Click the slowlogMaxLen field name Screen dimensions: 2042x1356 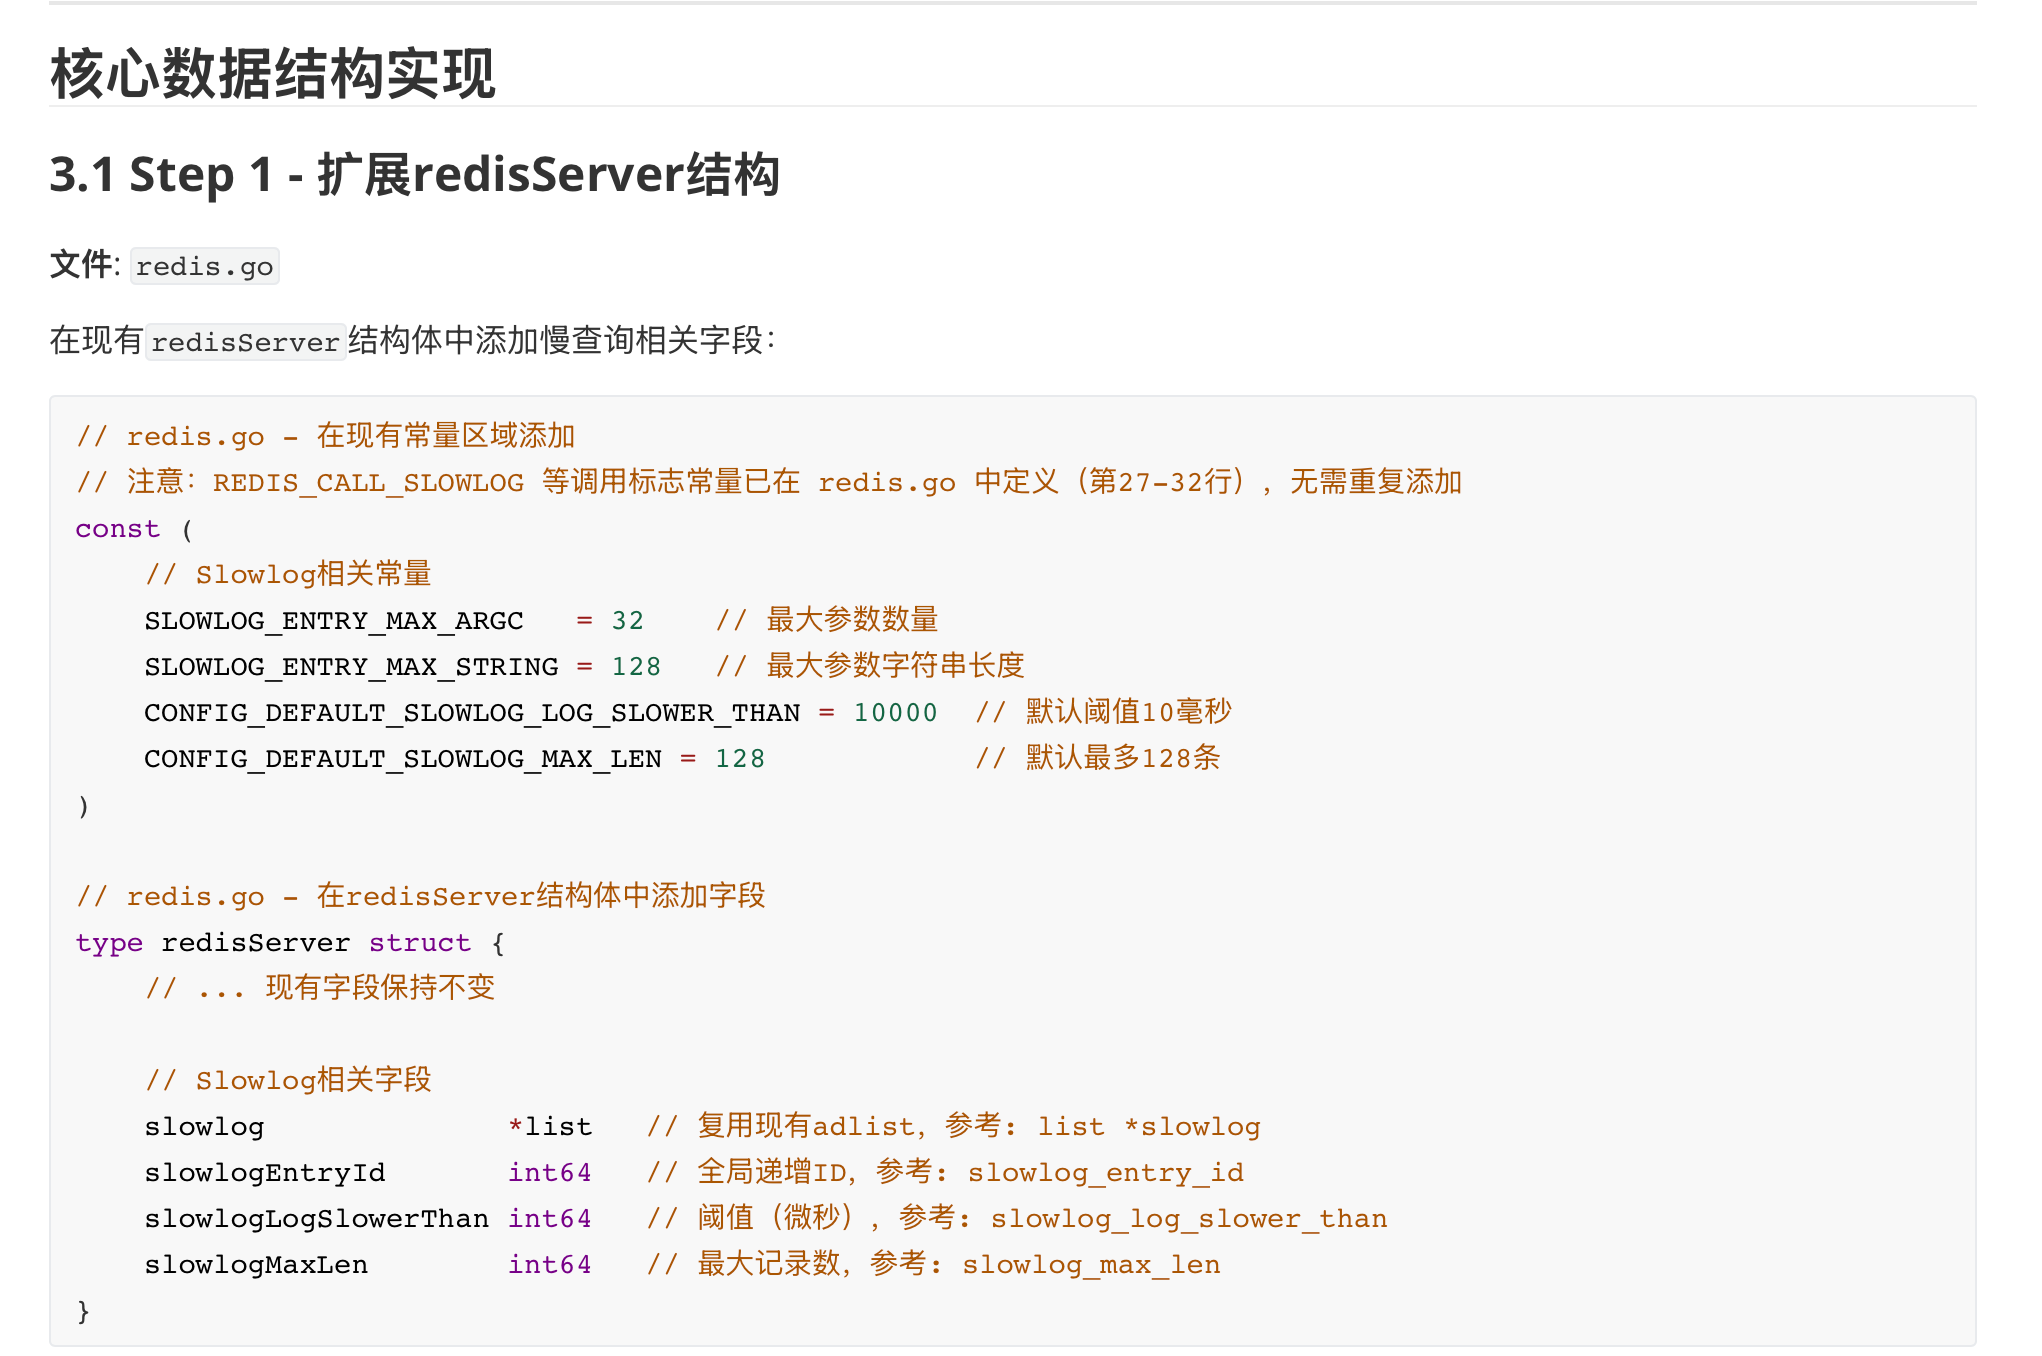click(x=256, y=1265)
